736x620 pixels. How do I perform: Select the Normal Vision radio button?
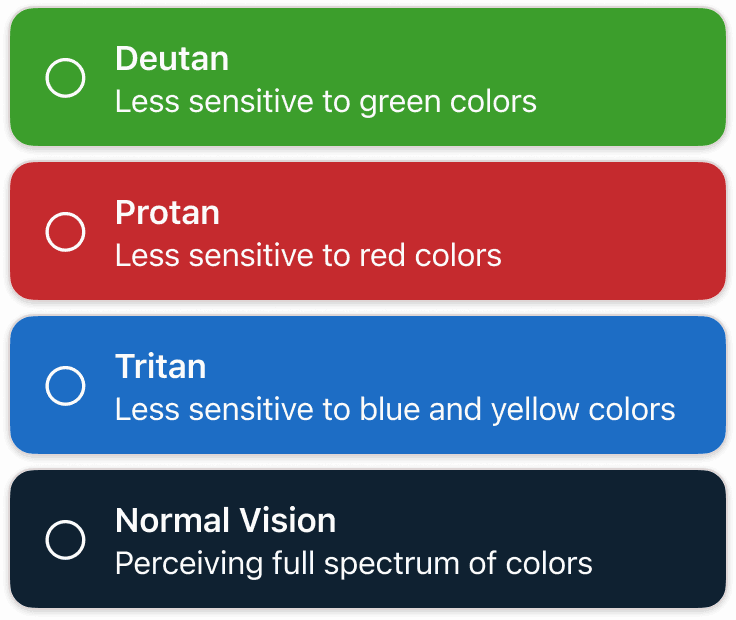65,540
